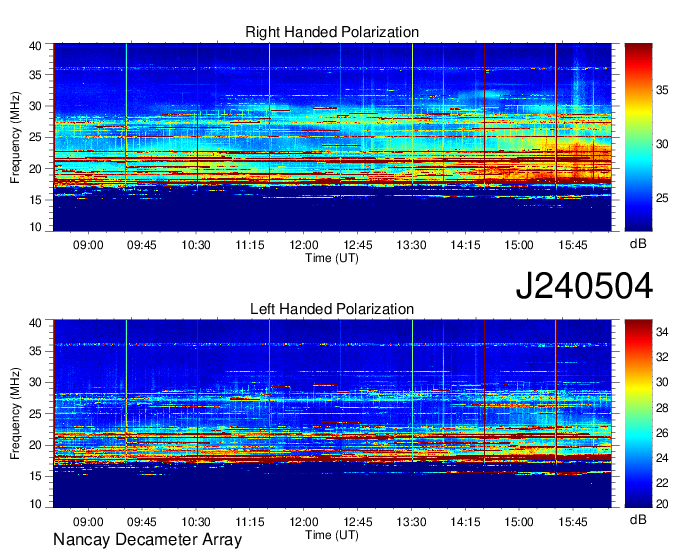
Task: Click dB label under top color bar
Action: [638, 244]
